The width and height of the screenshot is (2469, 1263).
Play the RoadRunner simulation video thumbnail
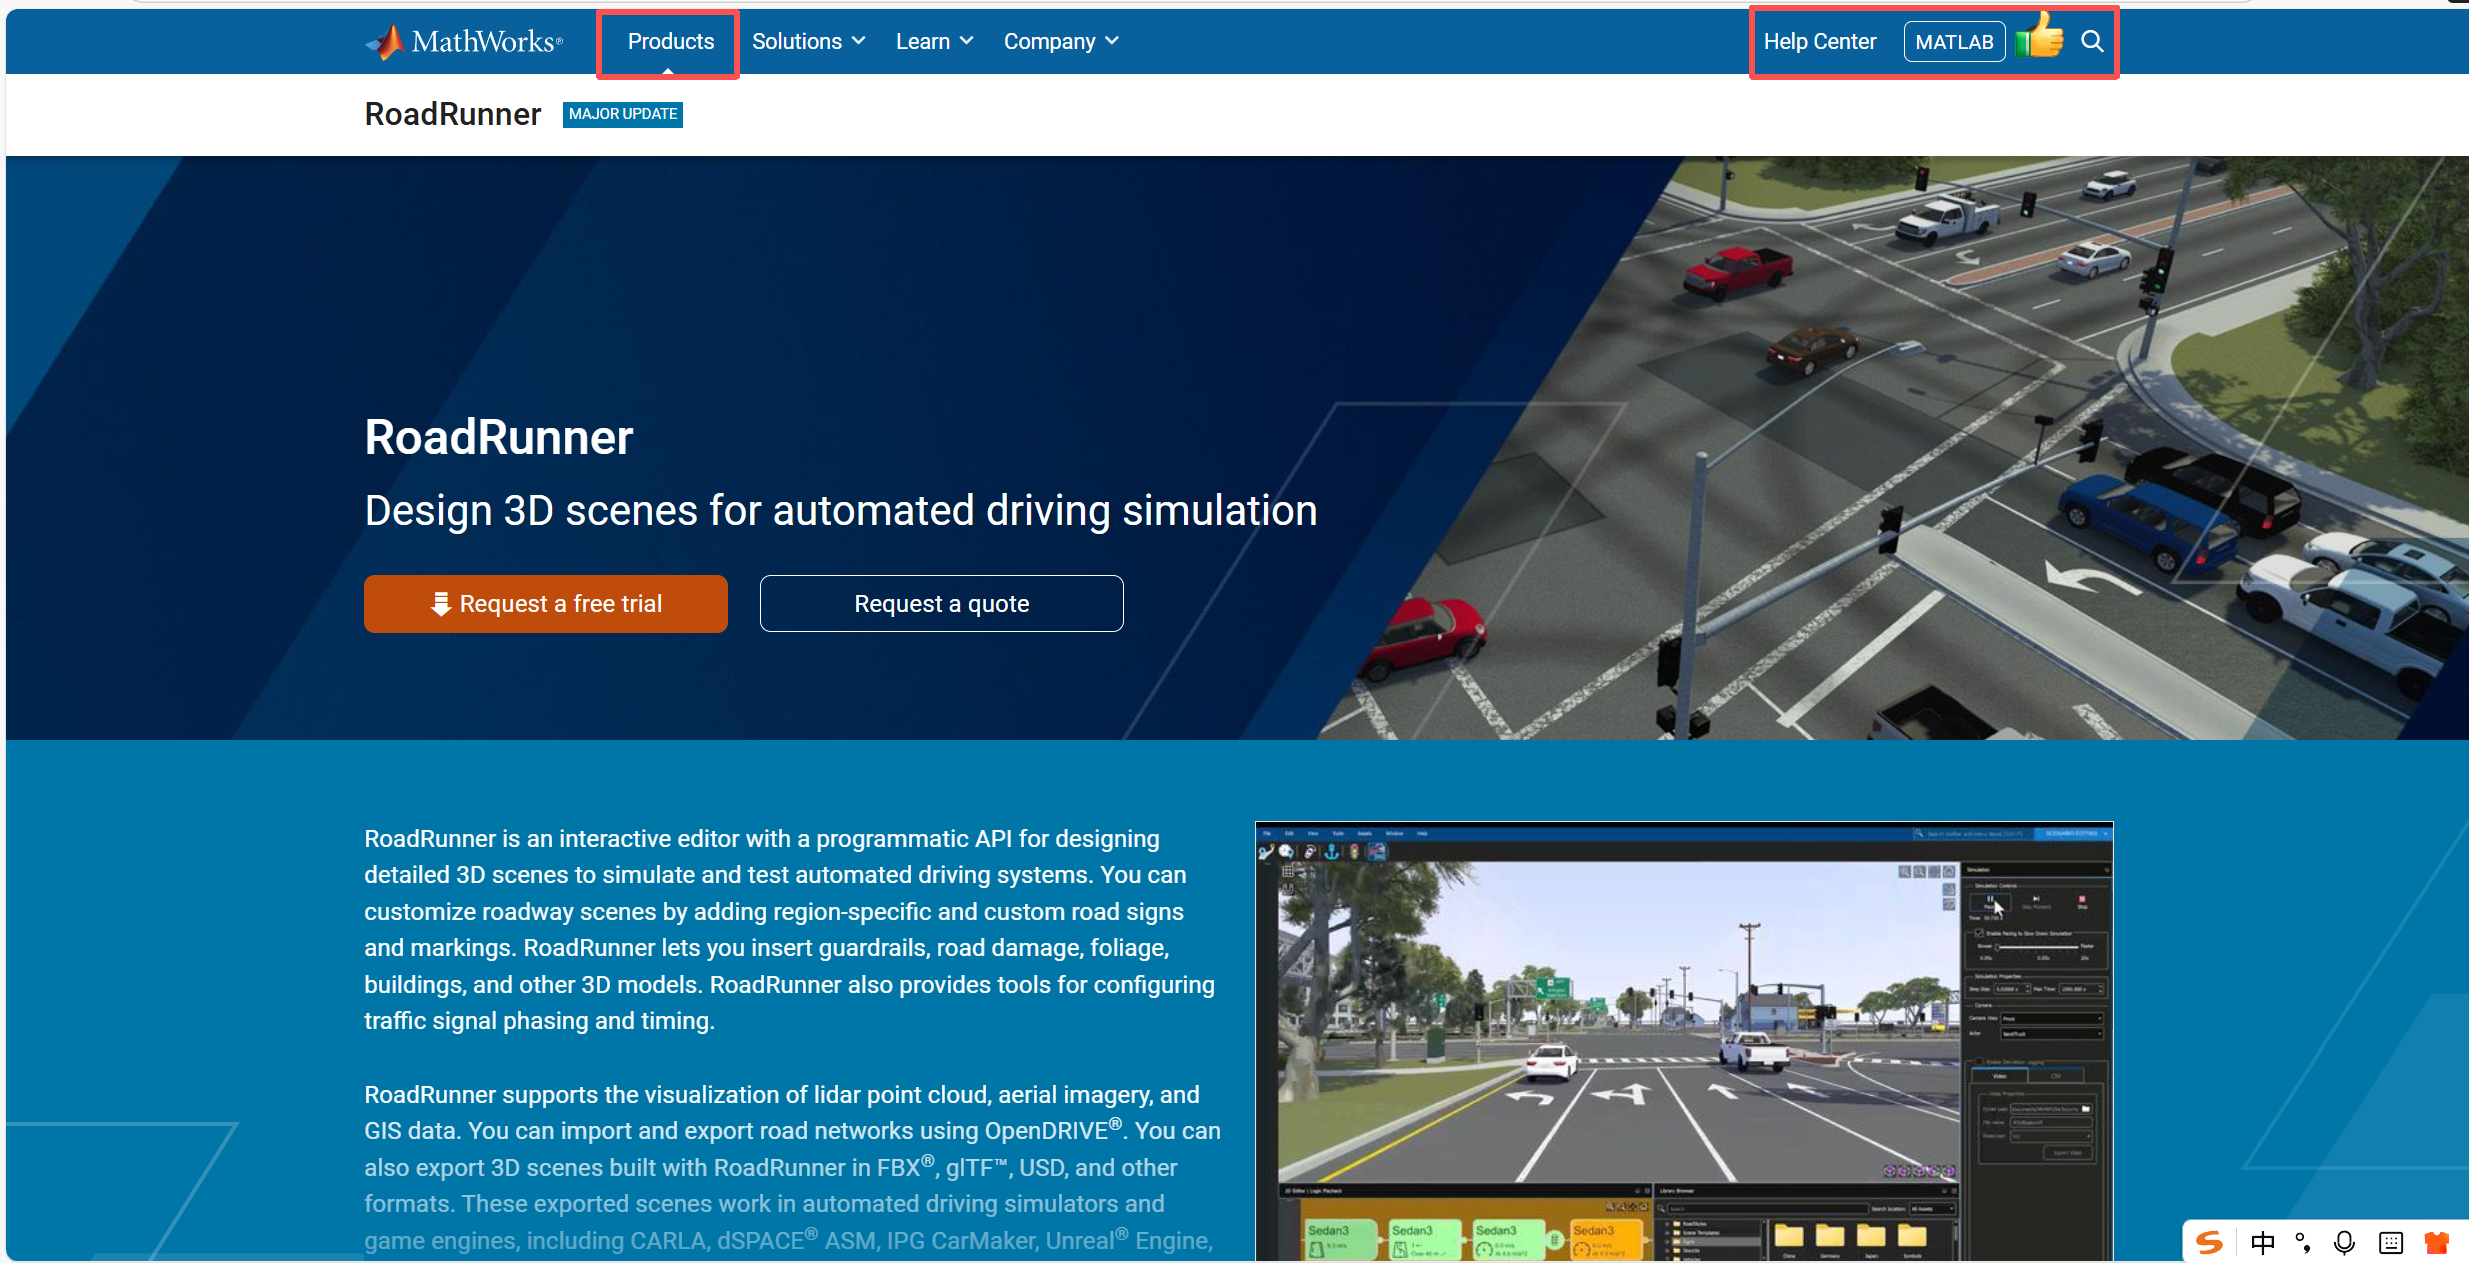tap(1684, 1041)
